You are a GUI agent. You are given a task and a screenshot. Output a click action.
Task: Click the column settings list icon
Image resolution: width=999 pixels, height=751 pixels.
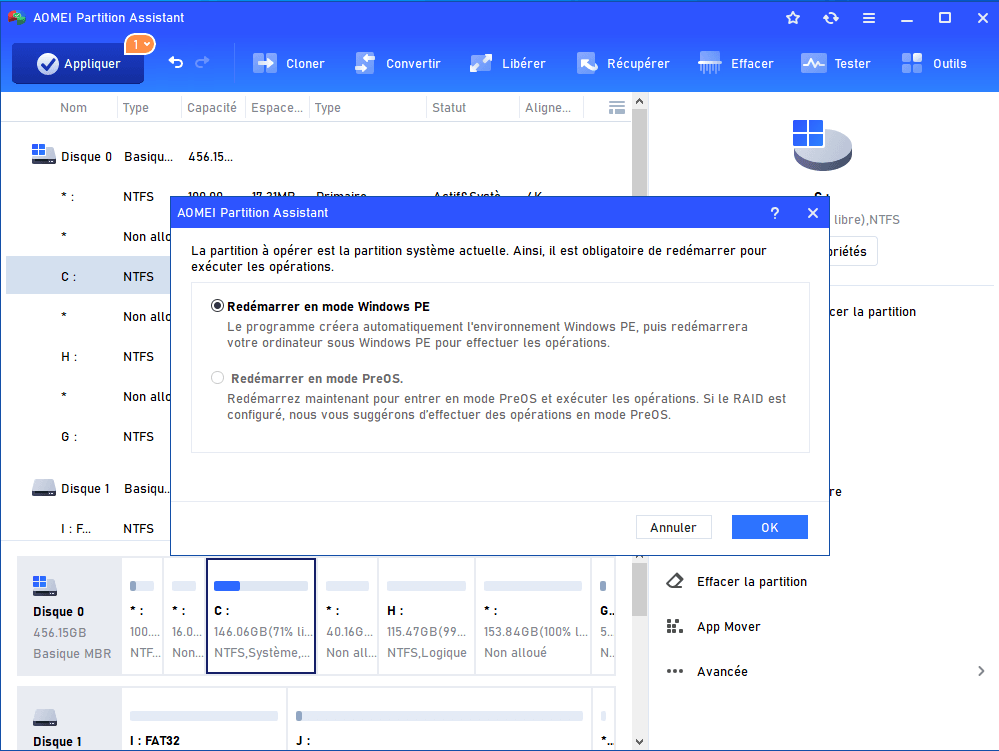(x=617, y=108)
